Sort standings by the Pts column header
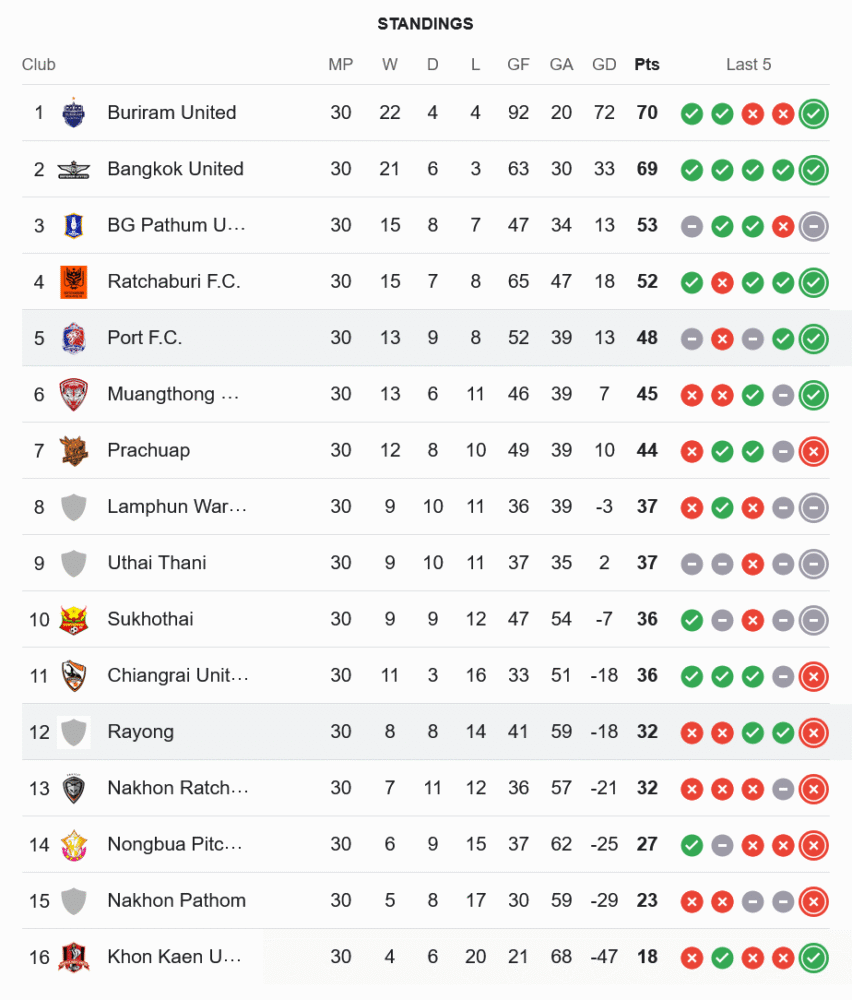The width and height of the screenshot is (852, 1000). point(647,65)
